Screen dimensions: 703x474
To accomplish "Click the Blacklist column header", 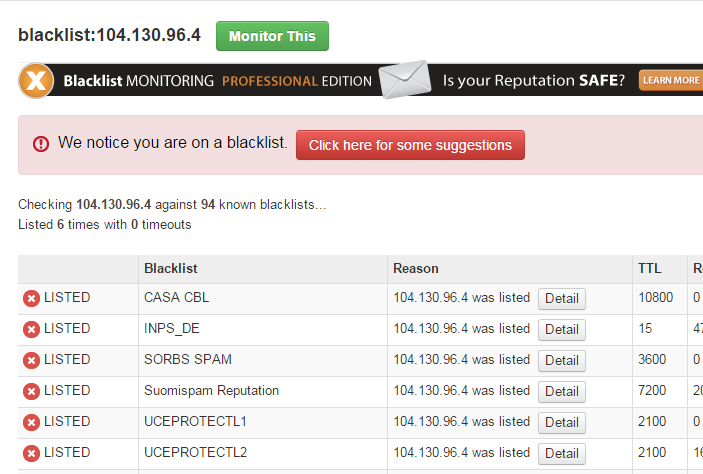I will pyautogui.click(x=170, y=268).
